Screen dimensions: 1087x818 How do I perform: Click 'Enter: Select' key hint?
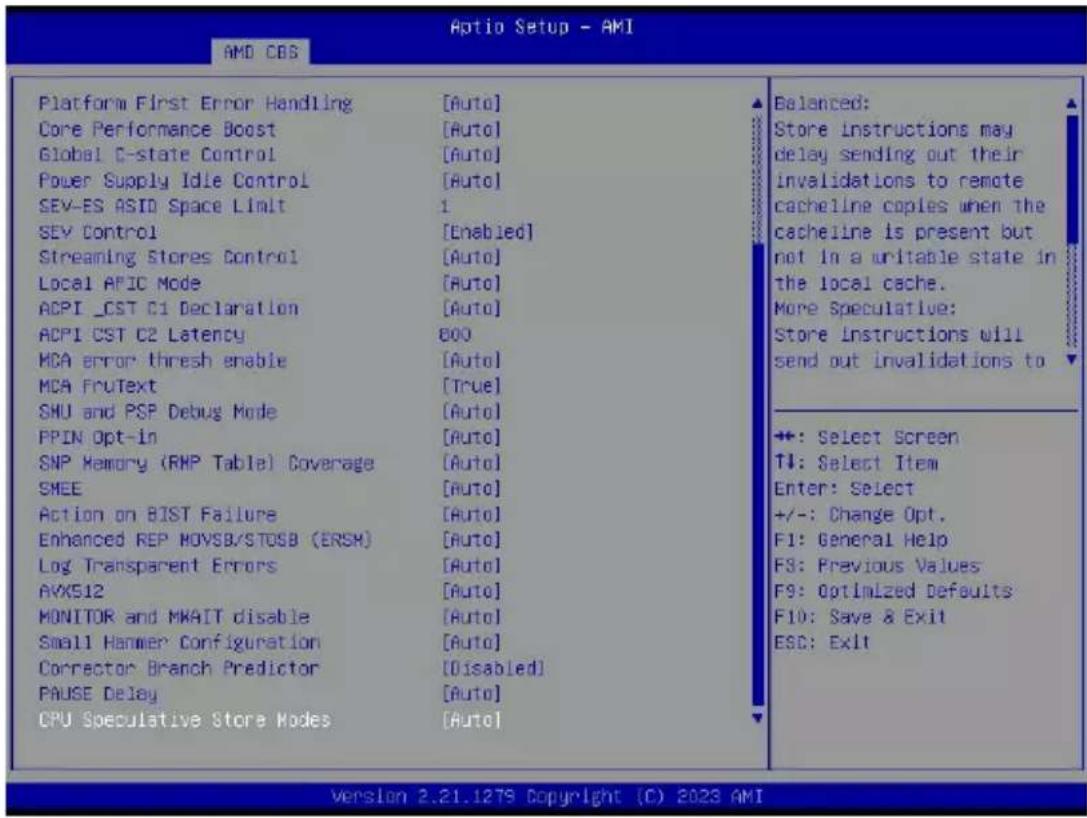point(844,489)
